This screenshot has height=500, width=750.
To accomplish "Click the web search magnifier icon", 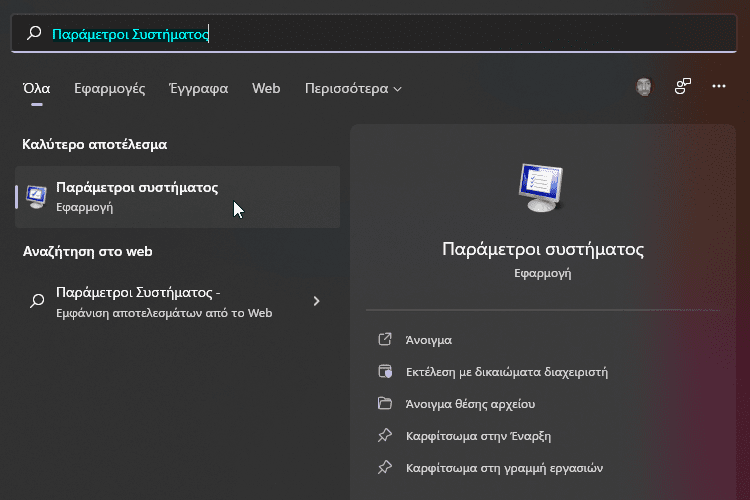I will pyautogui.click(x=37, y=301).
